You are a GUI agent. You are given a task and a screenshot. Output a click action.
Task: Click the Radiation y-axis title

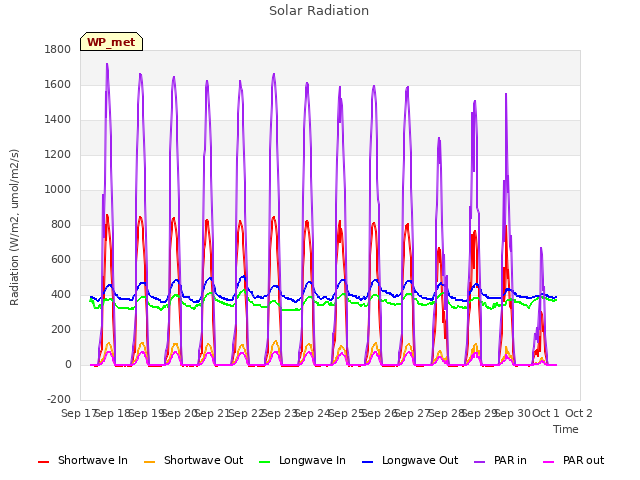[x=14, y=227]
